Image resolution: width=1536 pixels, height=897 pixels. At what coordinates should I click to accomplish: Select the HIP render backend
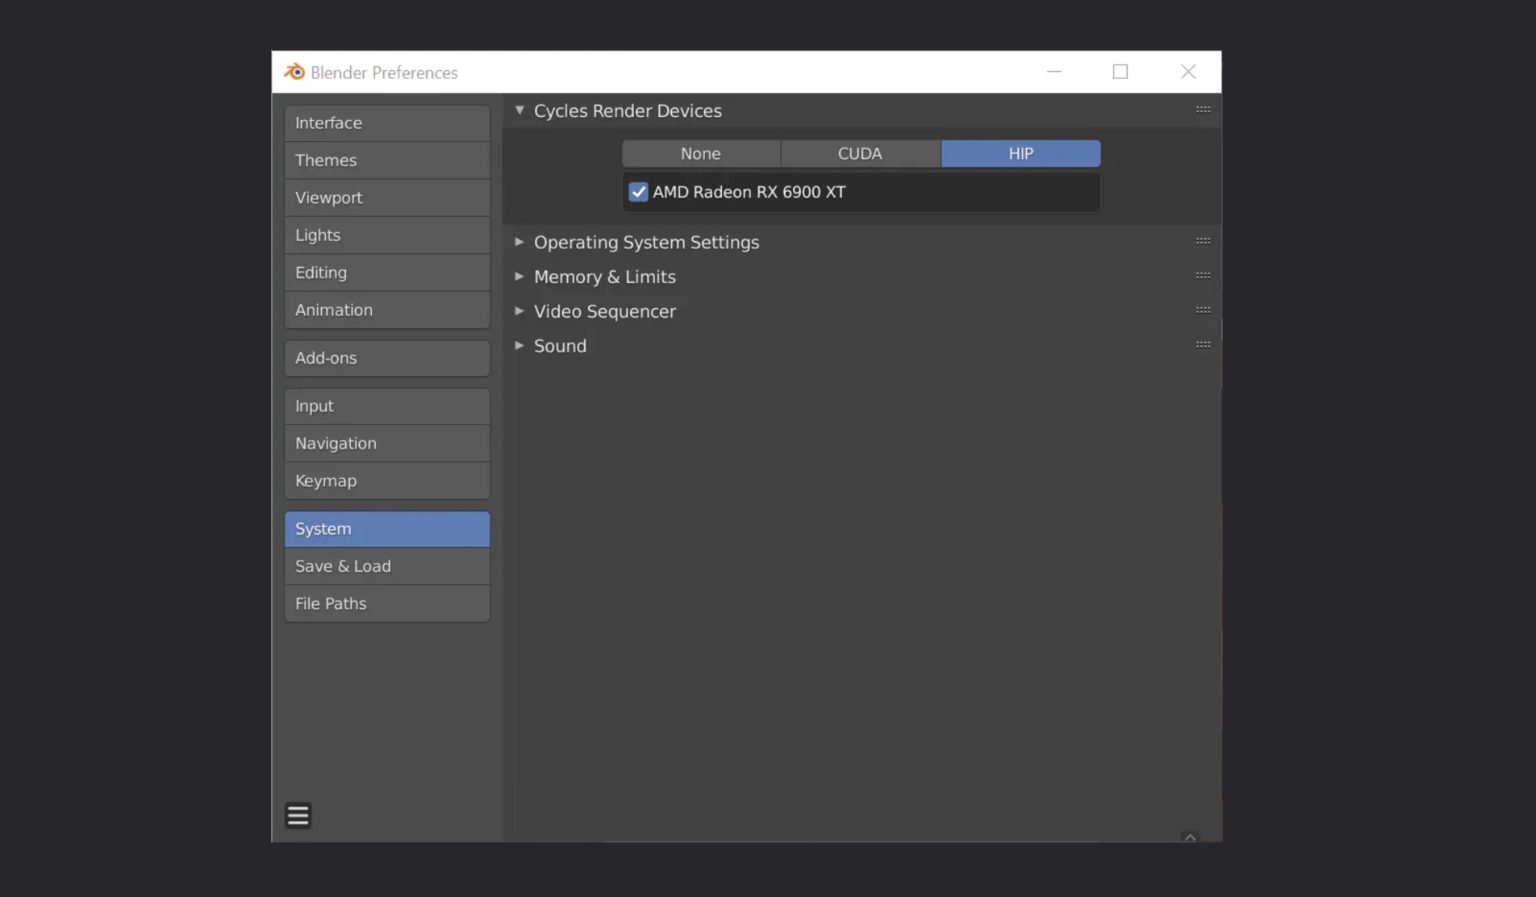point(1020,153)
